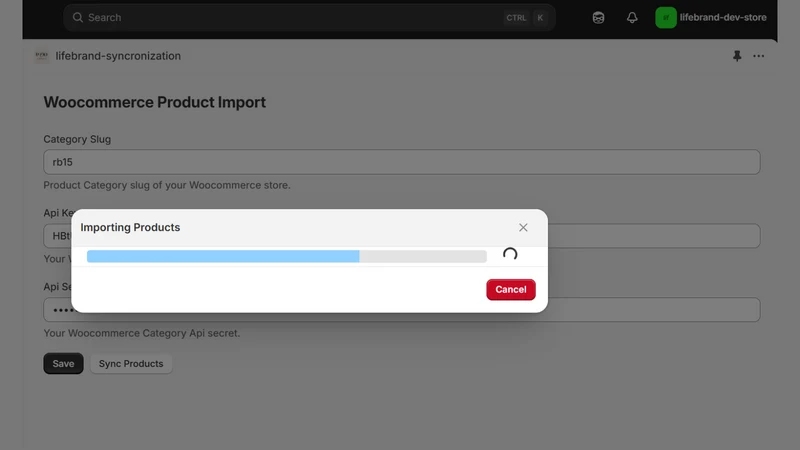The image size is (800, 450).
Task: Click the search magnifier icon
Action: [78, 17]
